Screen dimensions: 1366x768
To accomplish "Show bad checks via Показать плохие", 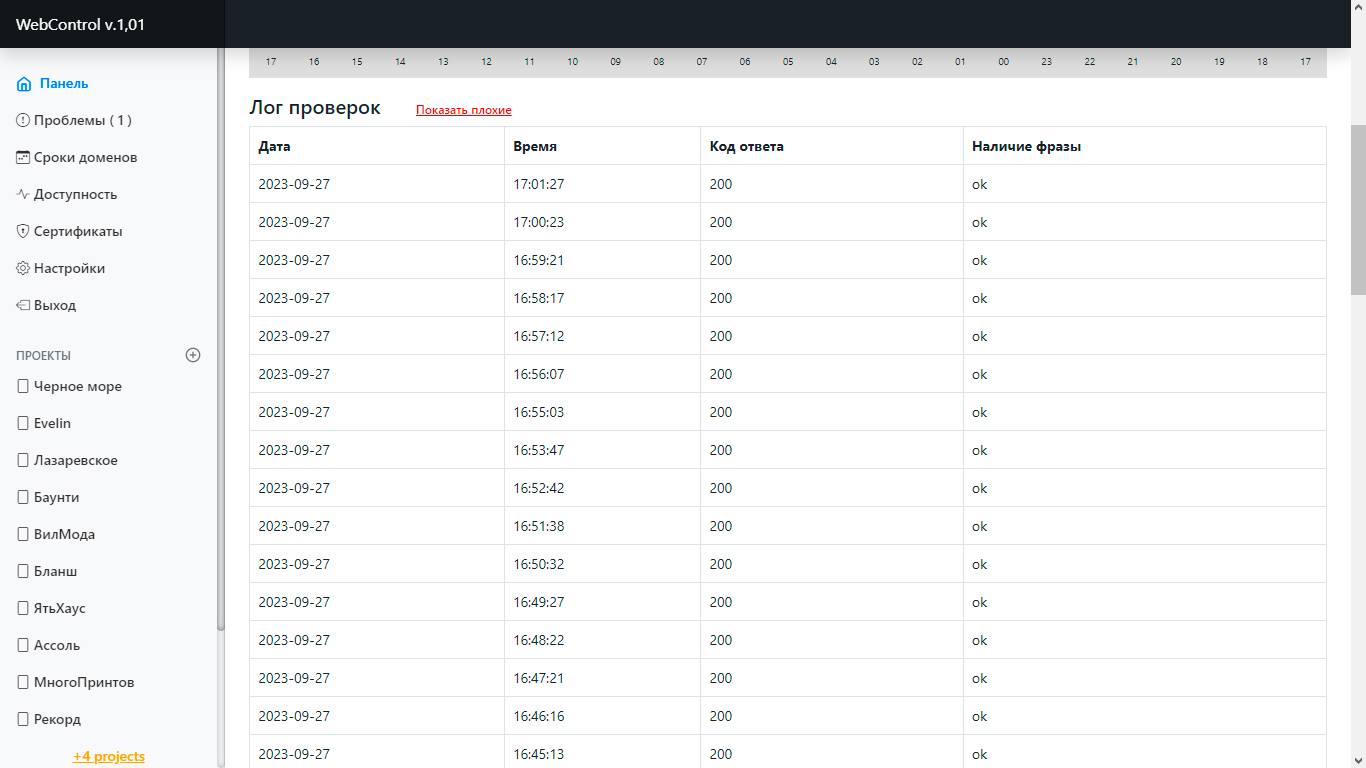I will point(463,110).
